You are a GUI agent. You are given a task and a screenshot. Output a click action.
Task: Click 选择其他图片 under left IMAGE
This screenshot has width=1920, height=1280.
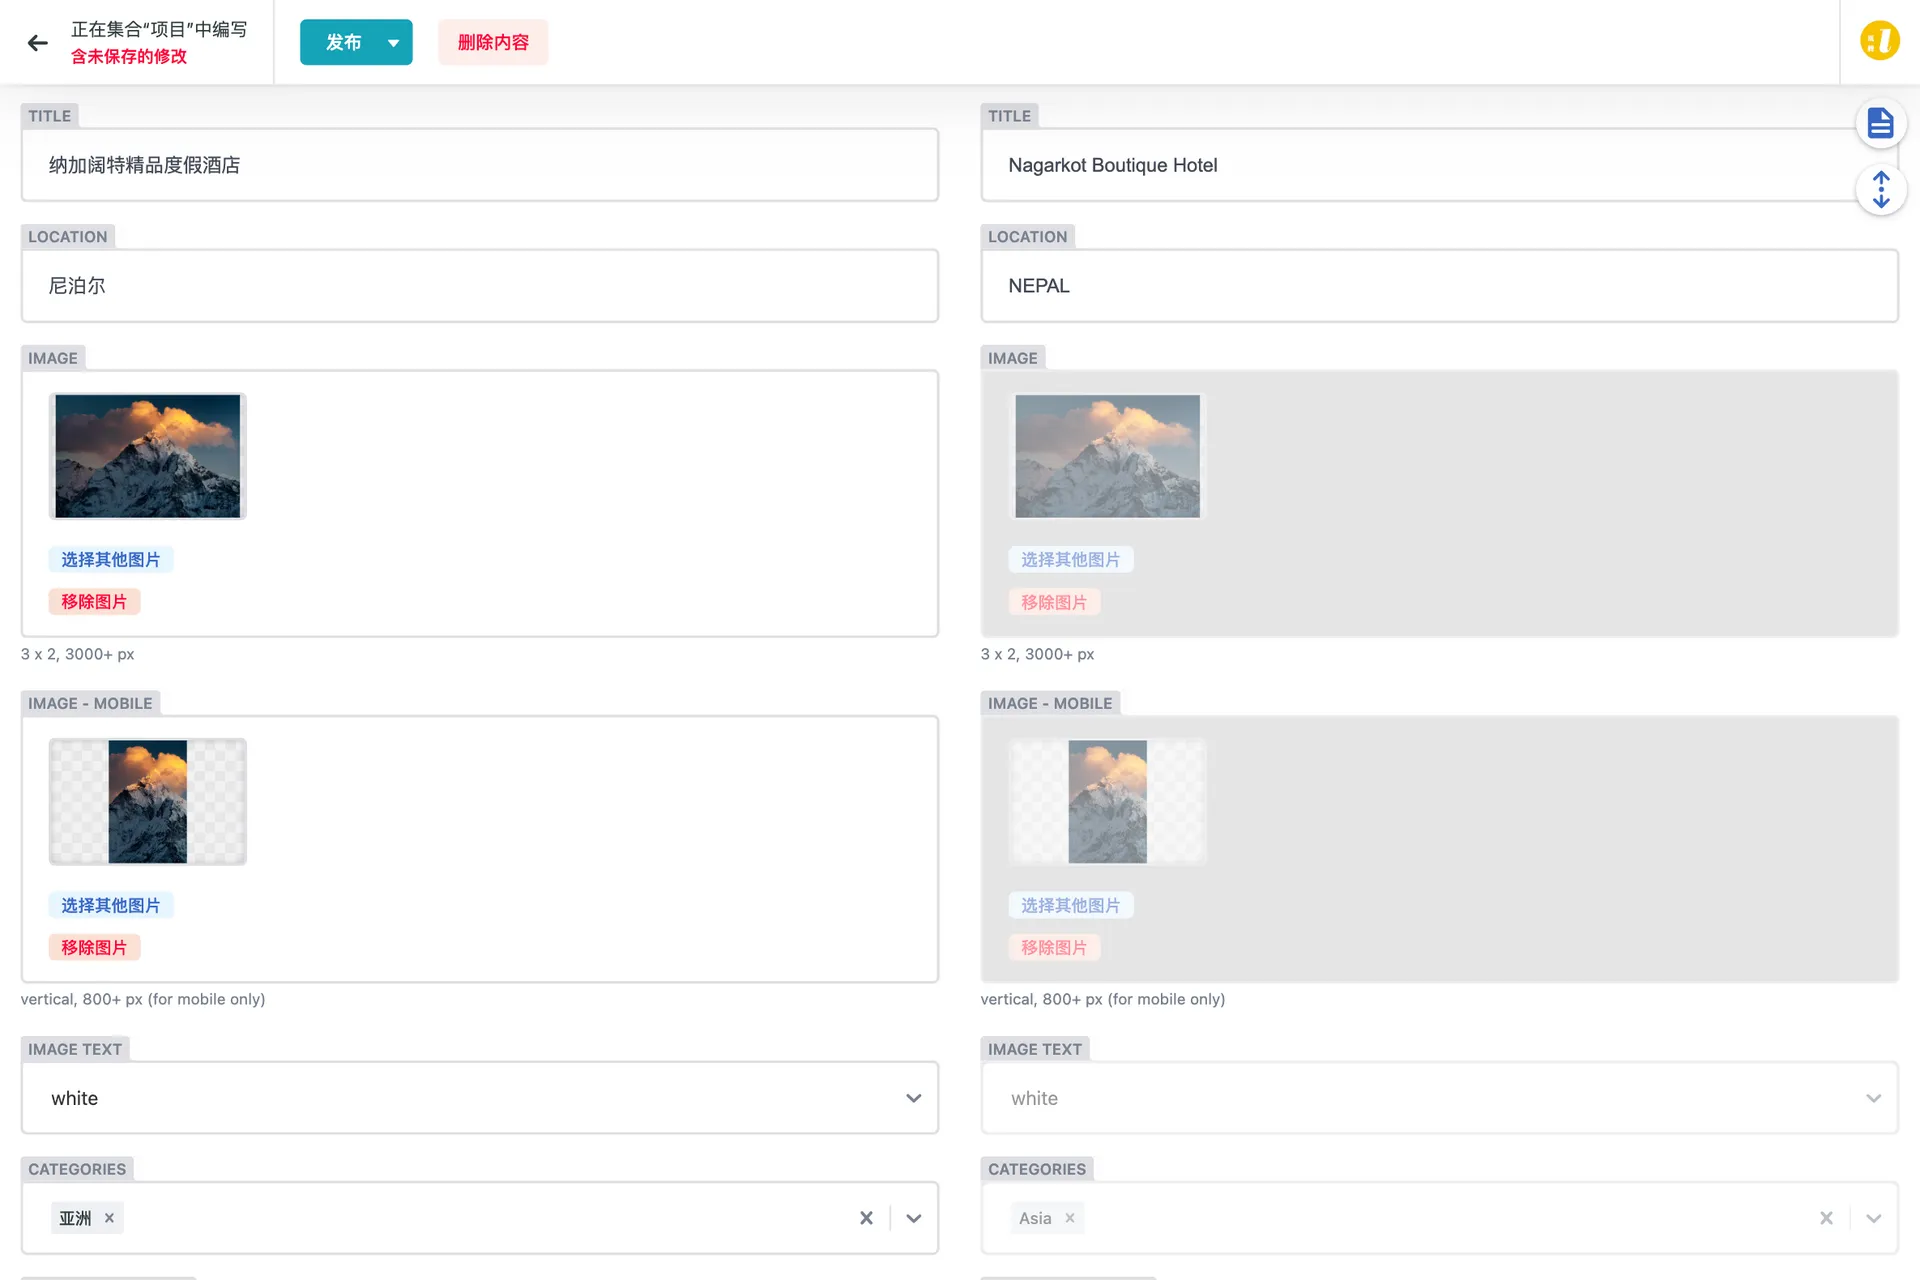pos(111,560)
